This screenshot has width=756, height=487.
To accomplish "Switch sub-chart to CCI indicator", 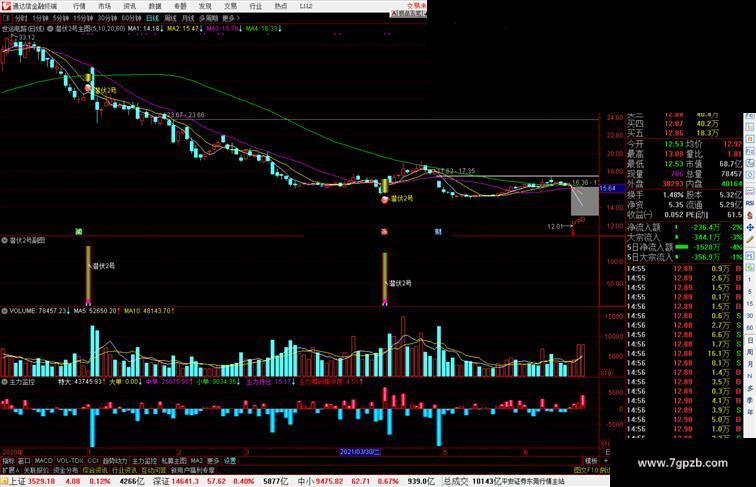I will pyautogui.click(x=93, y=461).
